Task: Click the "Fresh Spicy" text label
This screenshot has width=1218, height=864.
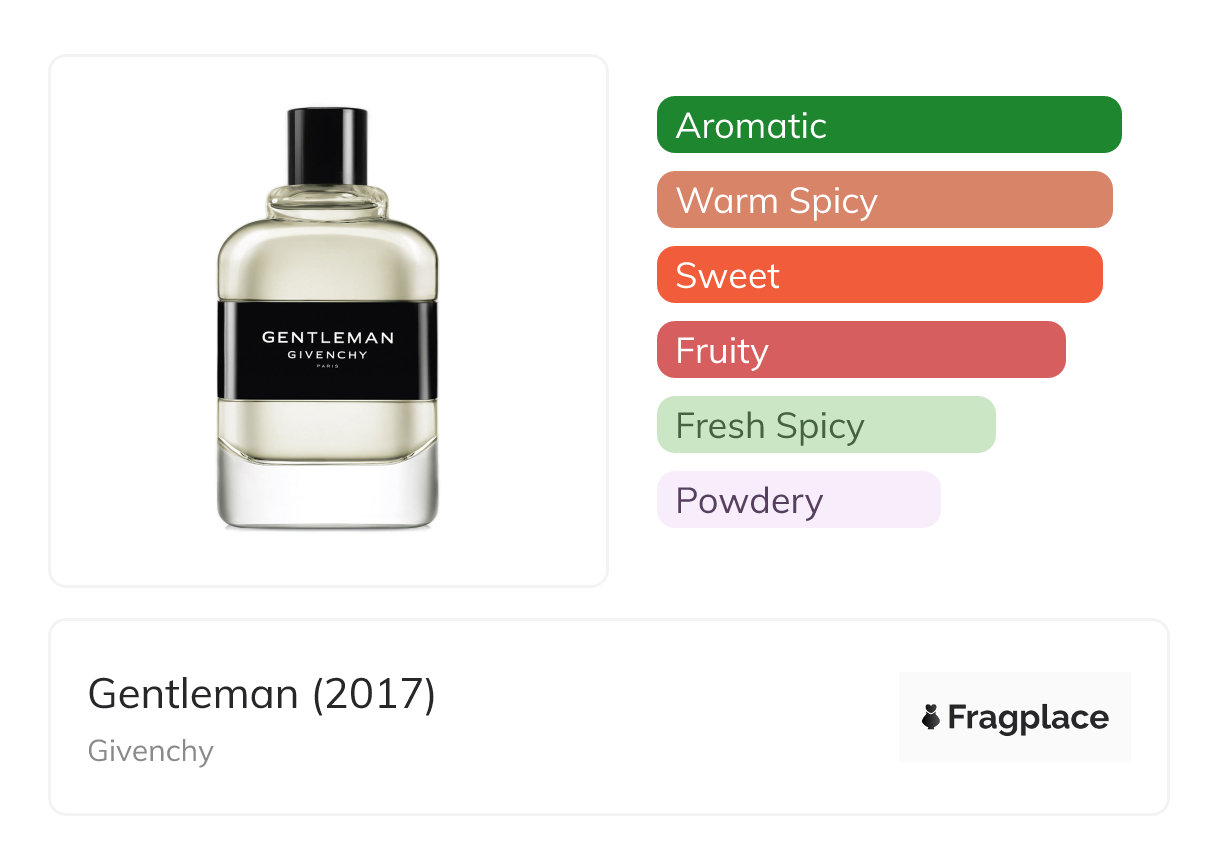Action: (770, 426)
